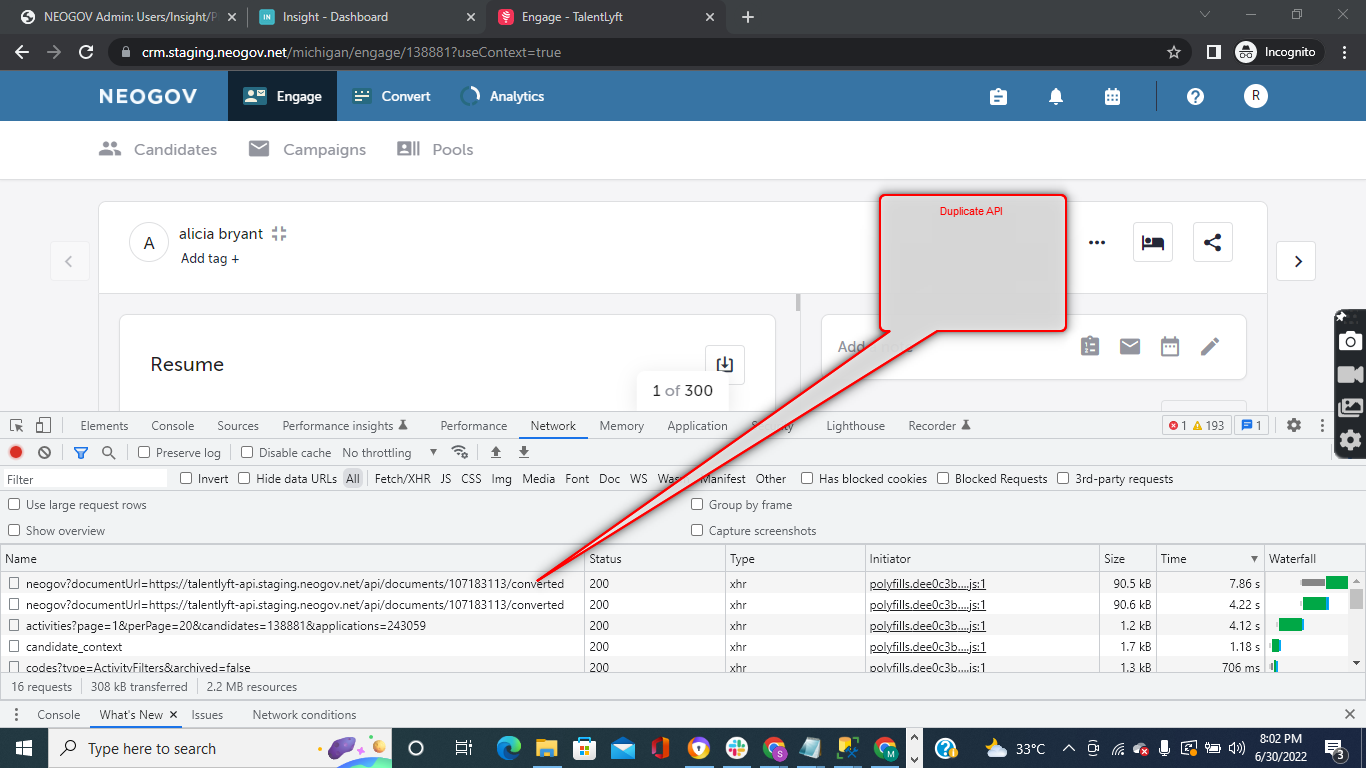Click the share candidate icon

[1212, 242]
